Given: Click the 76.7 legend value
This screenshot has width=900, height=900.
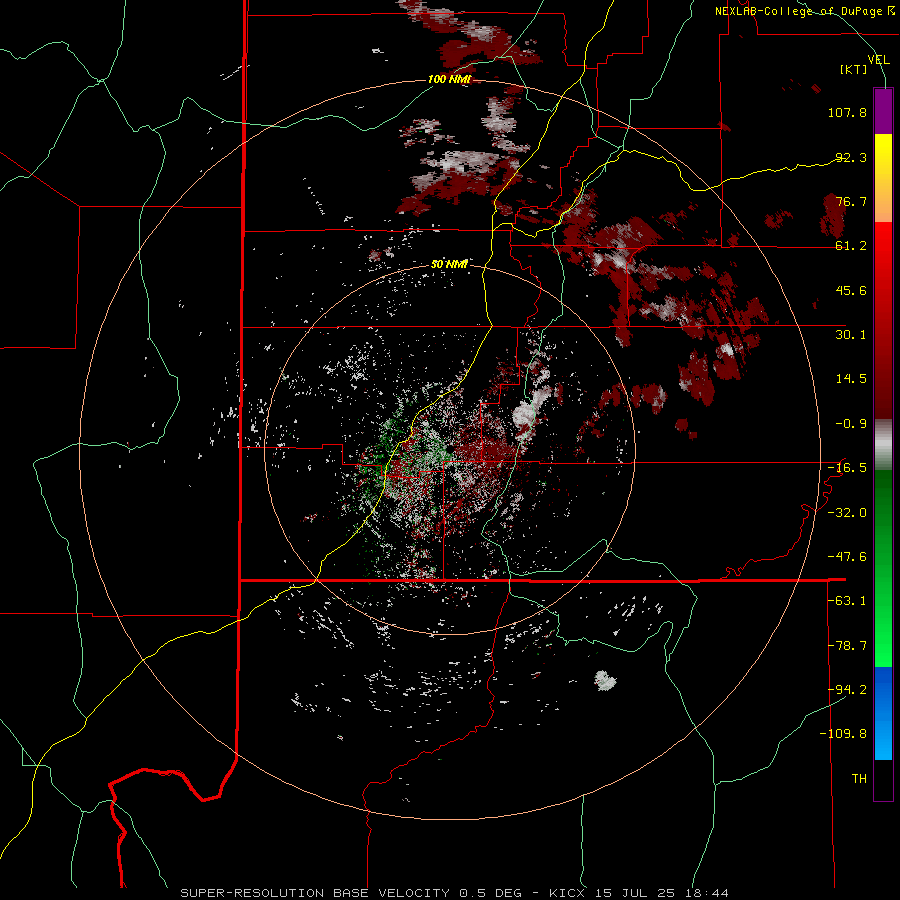Looking at the screenshot, I should [x=851, y=201].
